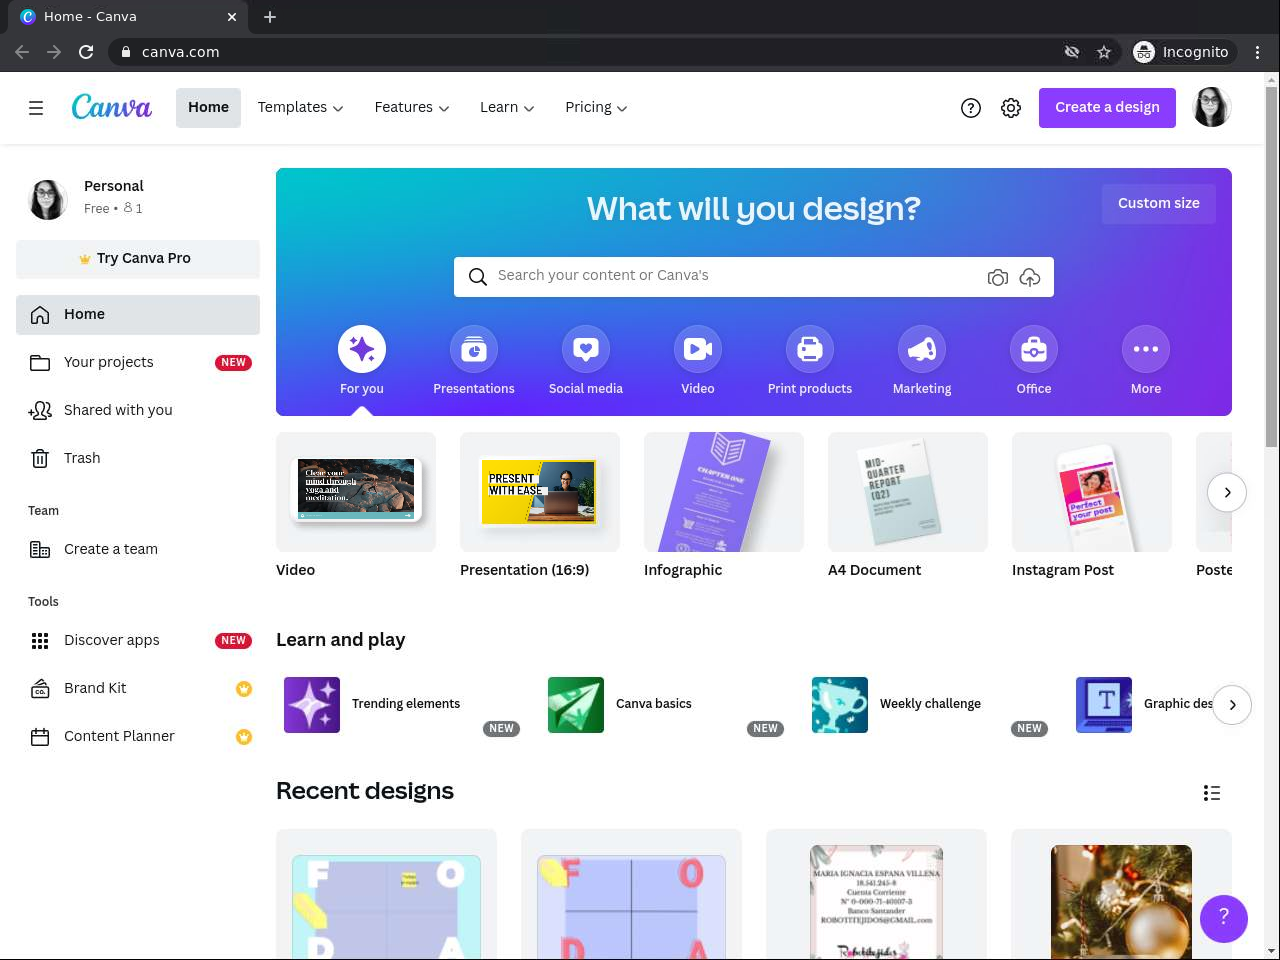Viewport: 1280px width, 960px height.
Task: Open the profile avatar in header
Action: point(1212,108)
